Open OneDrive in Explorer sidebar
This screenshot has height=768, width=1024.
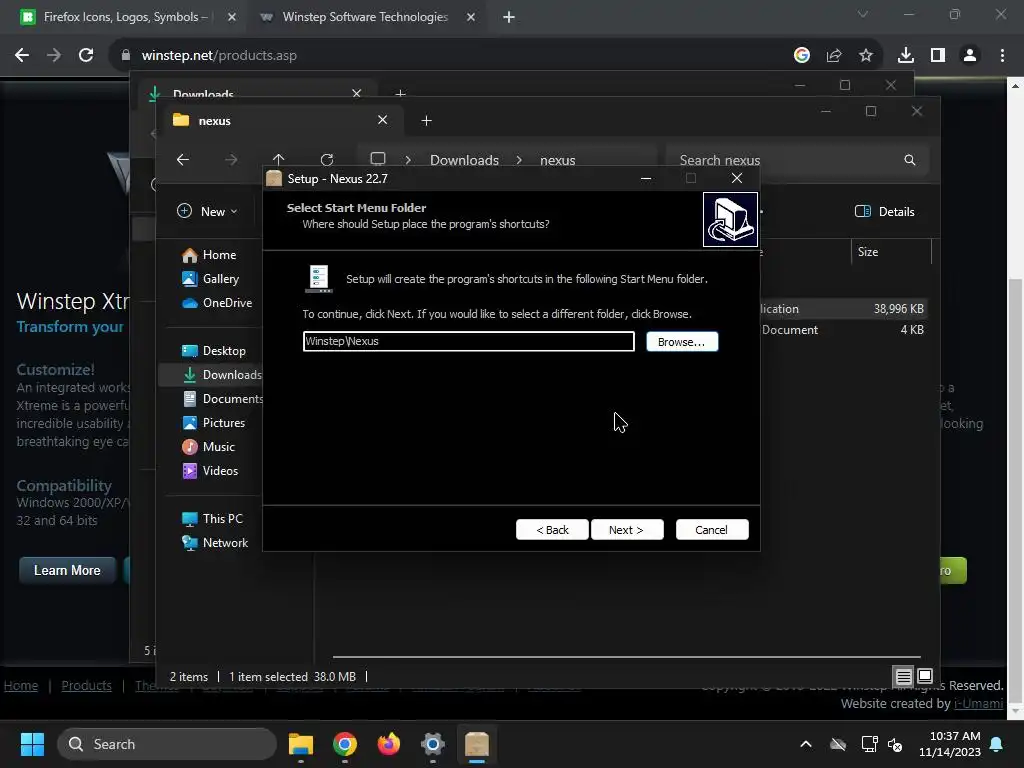217,303
